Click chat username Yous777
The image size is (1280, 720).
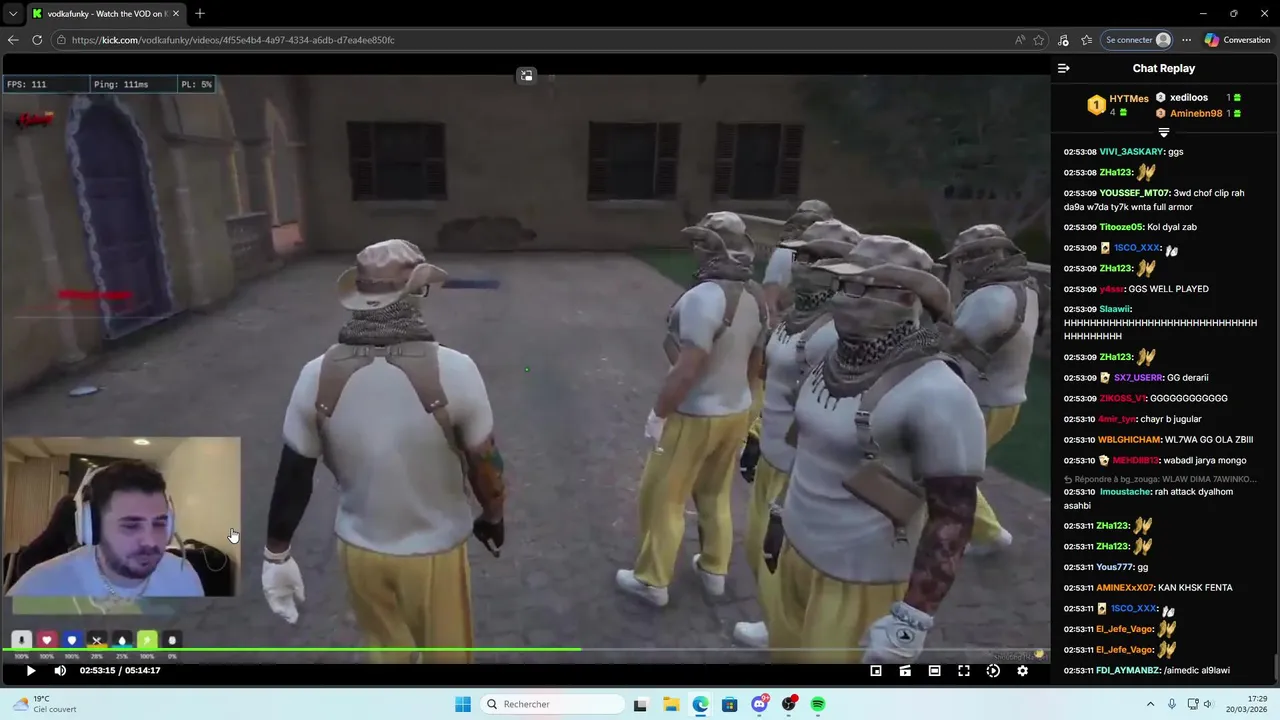point(1115,567)
